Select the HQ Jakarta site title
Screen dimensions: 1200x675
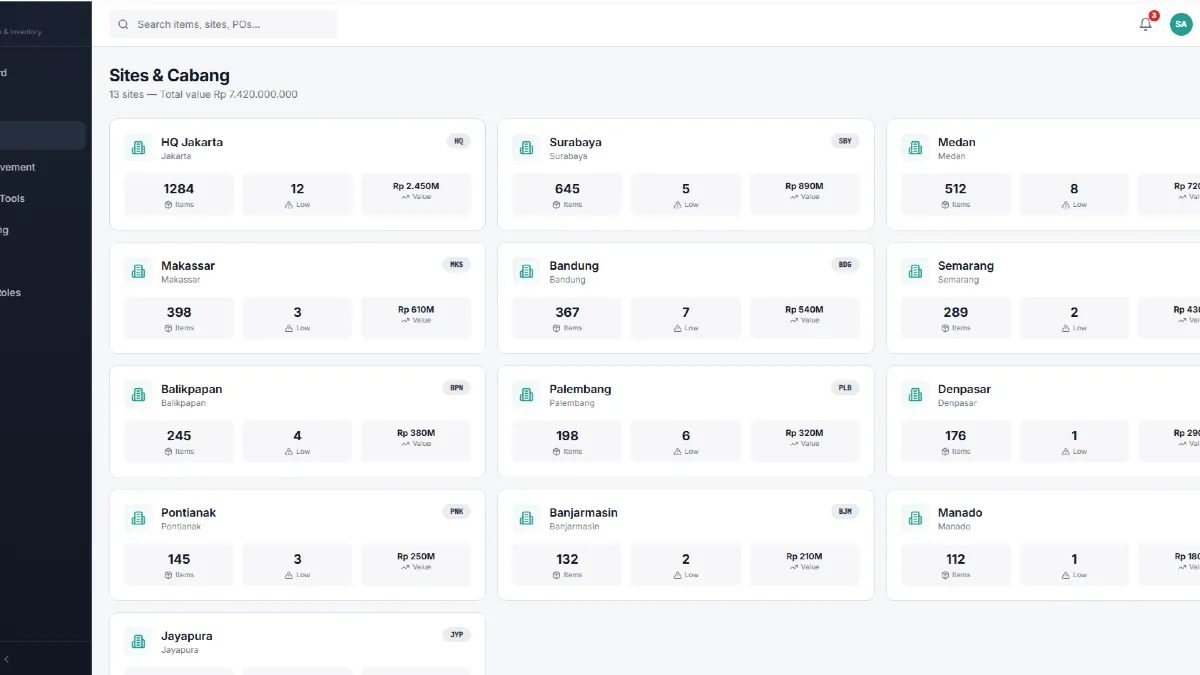[192, 142]
